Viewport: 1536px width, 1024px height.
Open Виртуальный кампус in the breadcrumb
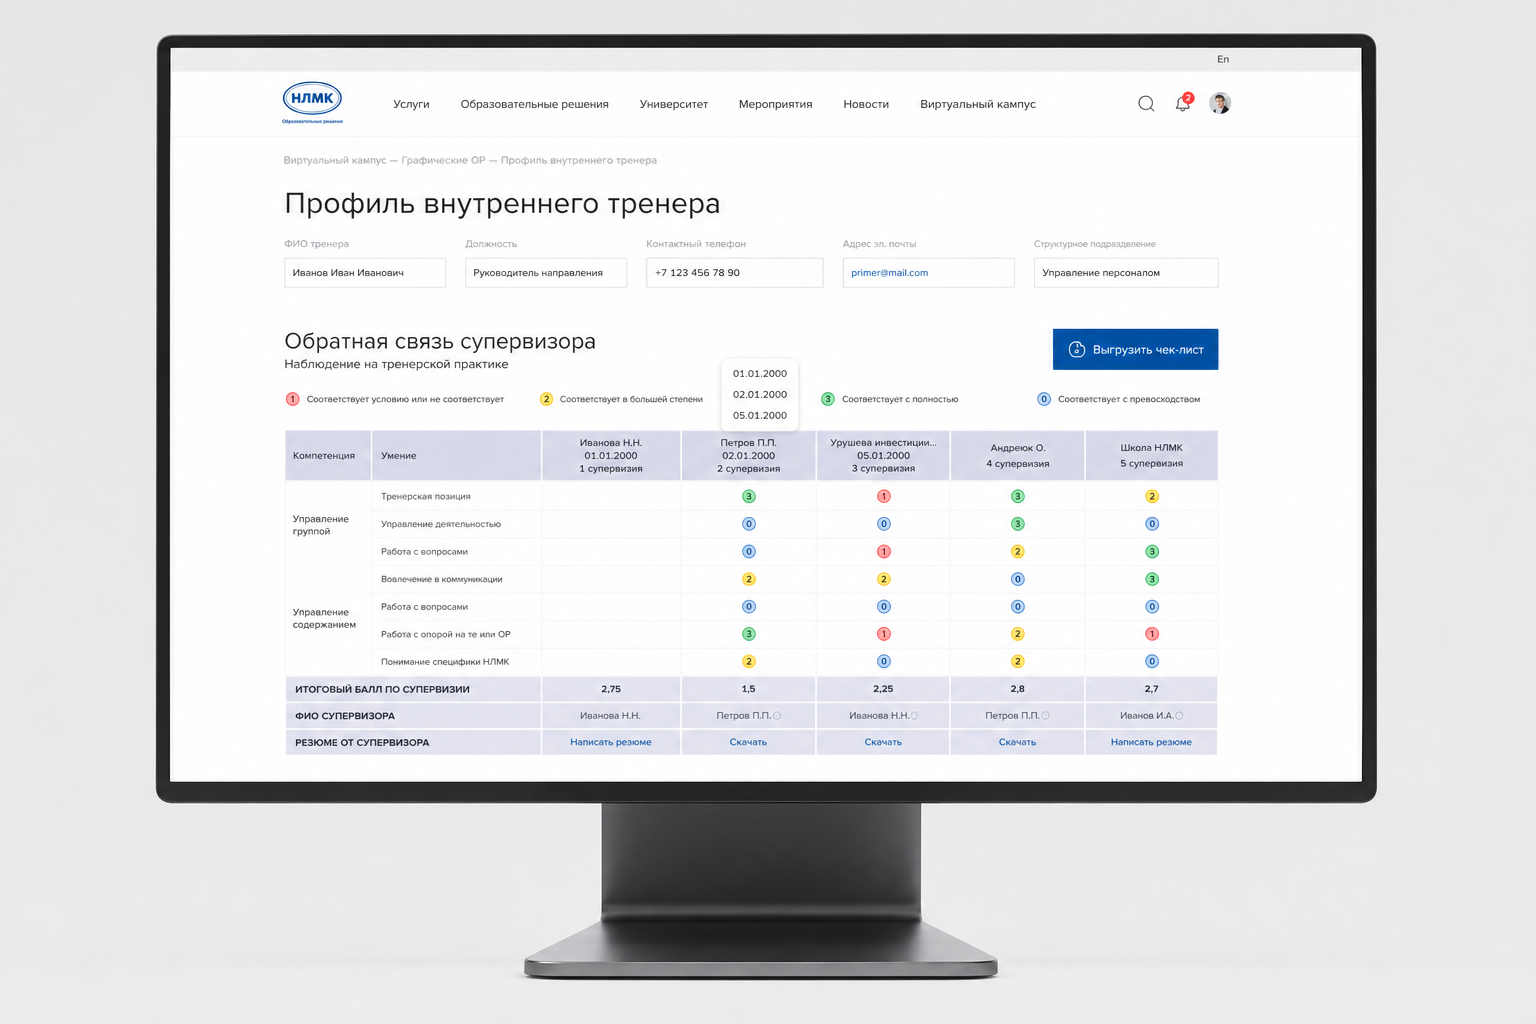point(335,160)
